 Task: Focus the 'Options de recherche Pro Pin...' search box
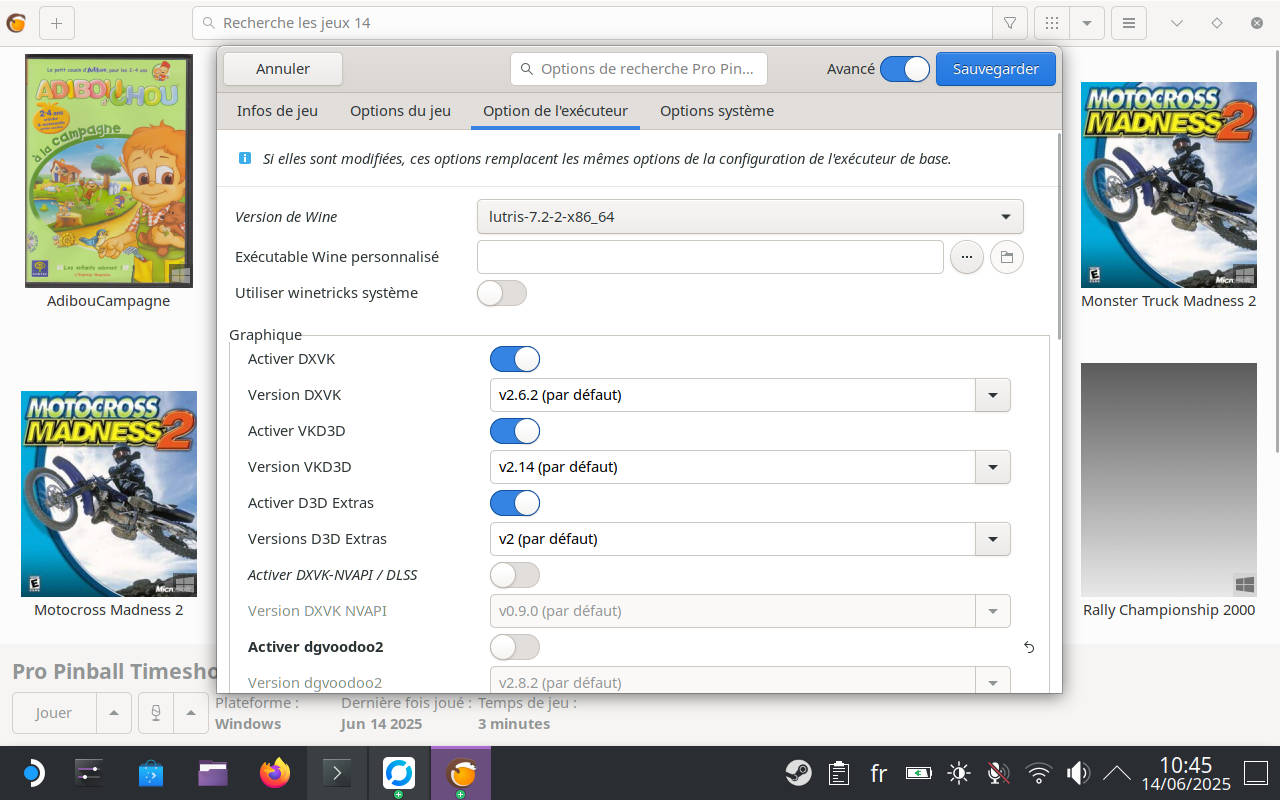639,69
